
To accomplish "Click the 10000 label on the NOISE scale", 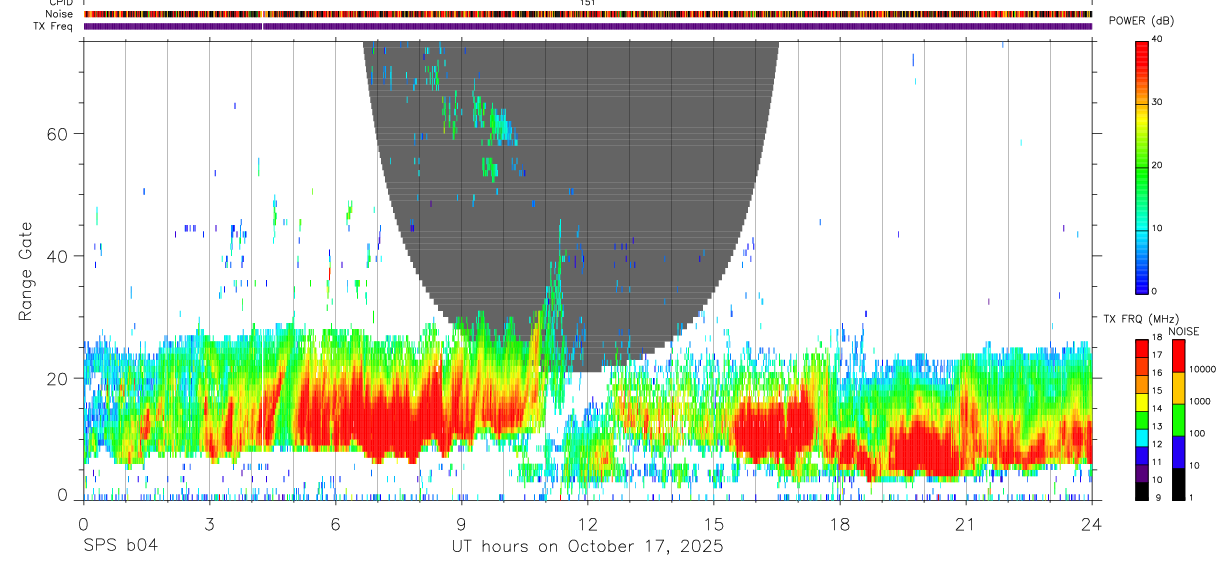I will pos(1202,369).
